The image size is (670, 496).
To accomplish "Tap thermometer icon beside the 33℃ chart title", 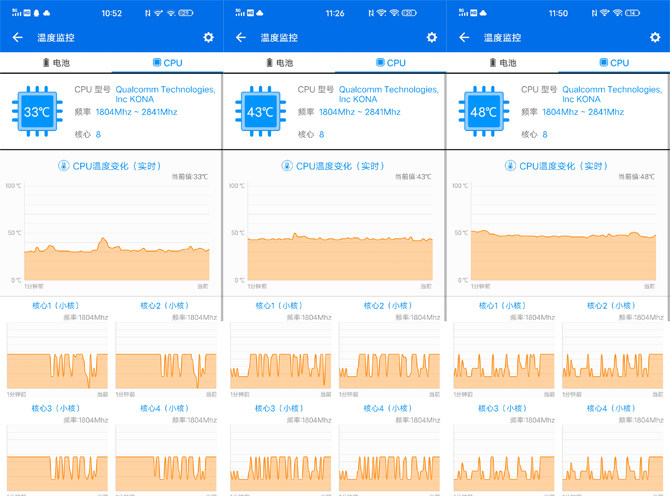I will [64, 166].
